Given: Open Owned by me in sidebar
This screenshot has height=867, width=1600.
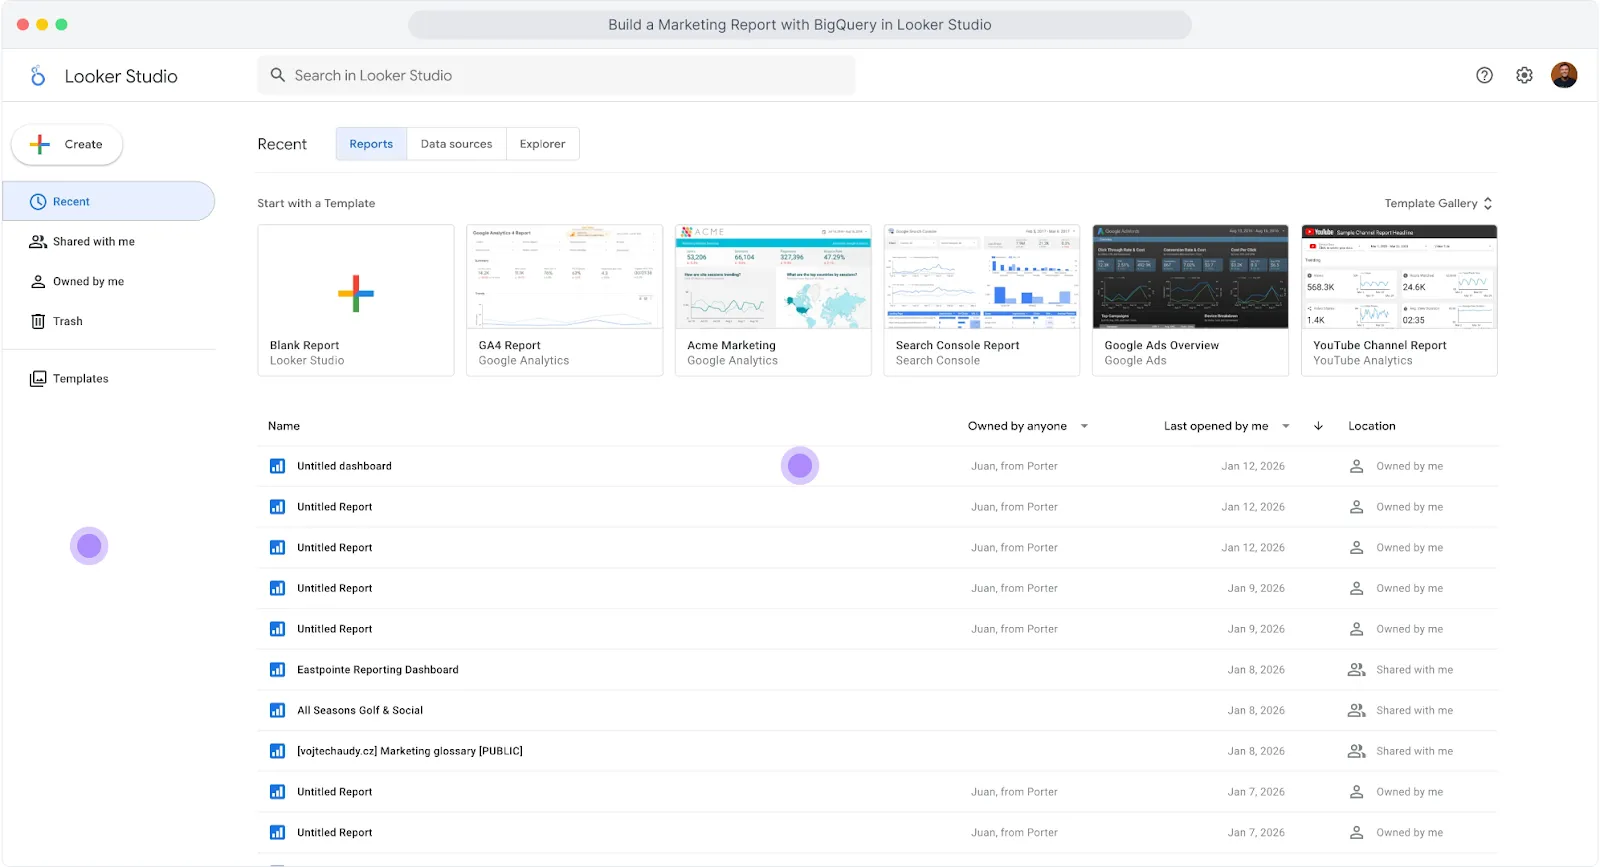Looking at the screenshot, I should point(88,282).
